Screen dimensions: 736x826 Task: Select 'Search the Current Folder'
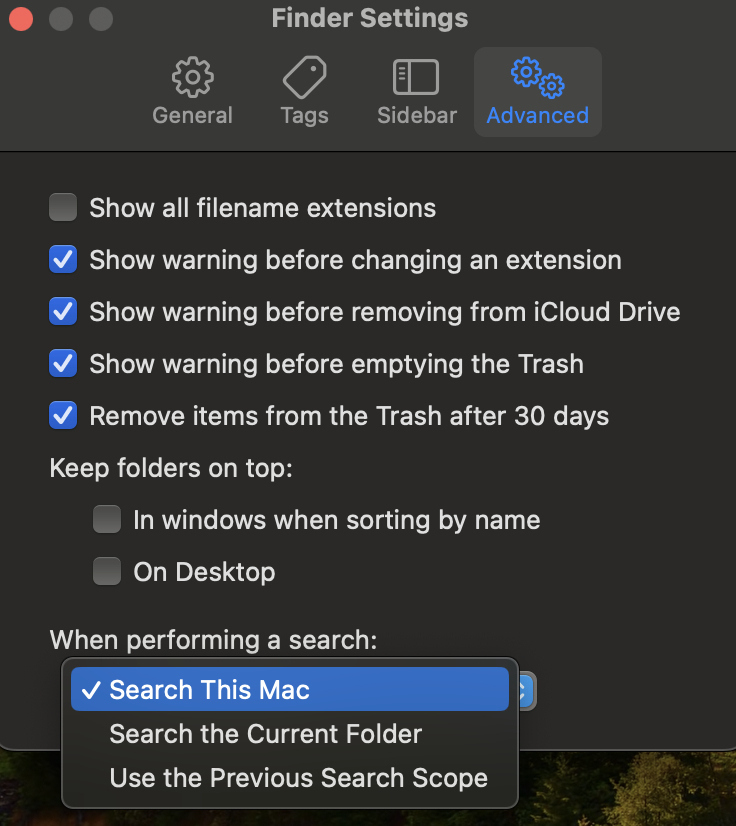pos(265,733)
